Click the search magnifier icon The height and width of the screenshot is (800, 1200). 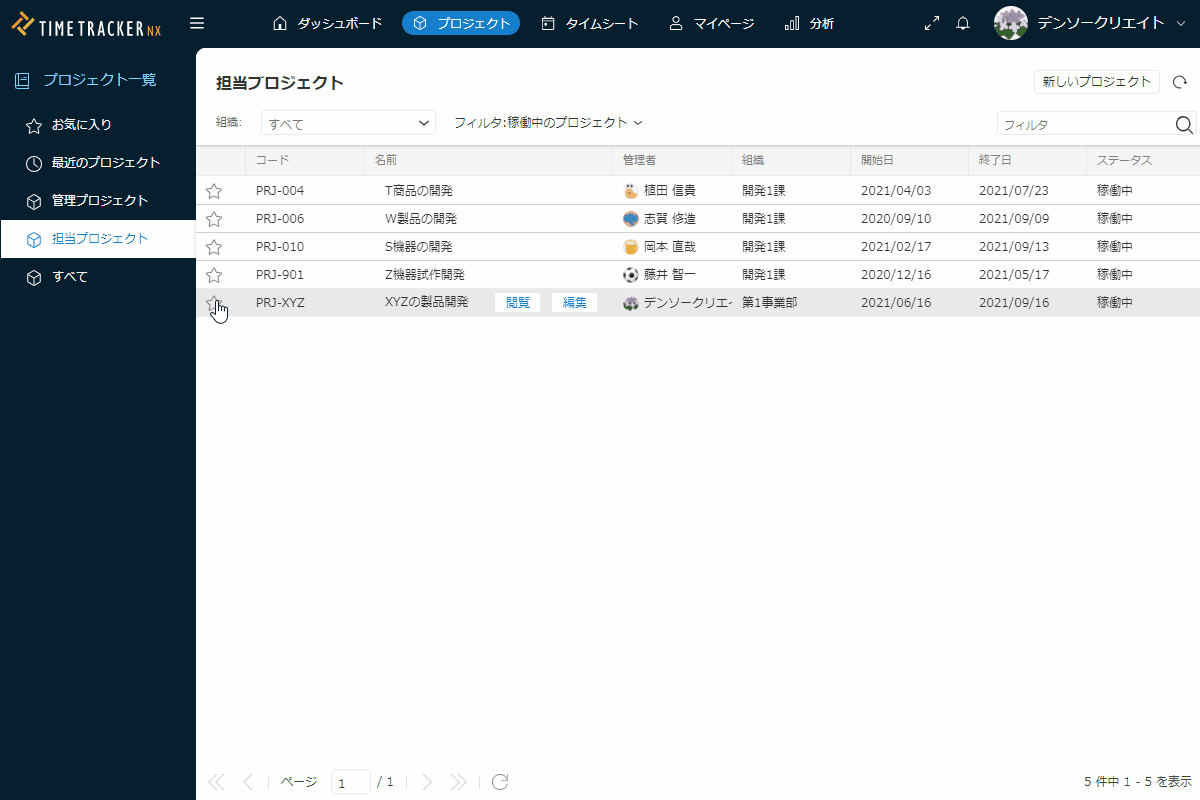pyautogui.click(x=1184, y=124)
